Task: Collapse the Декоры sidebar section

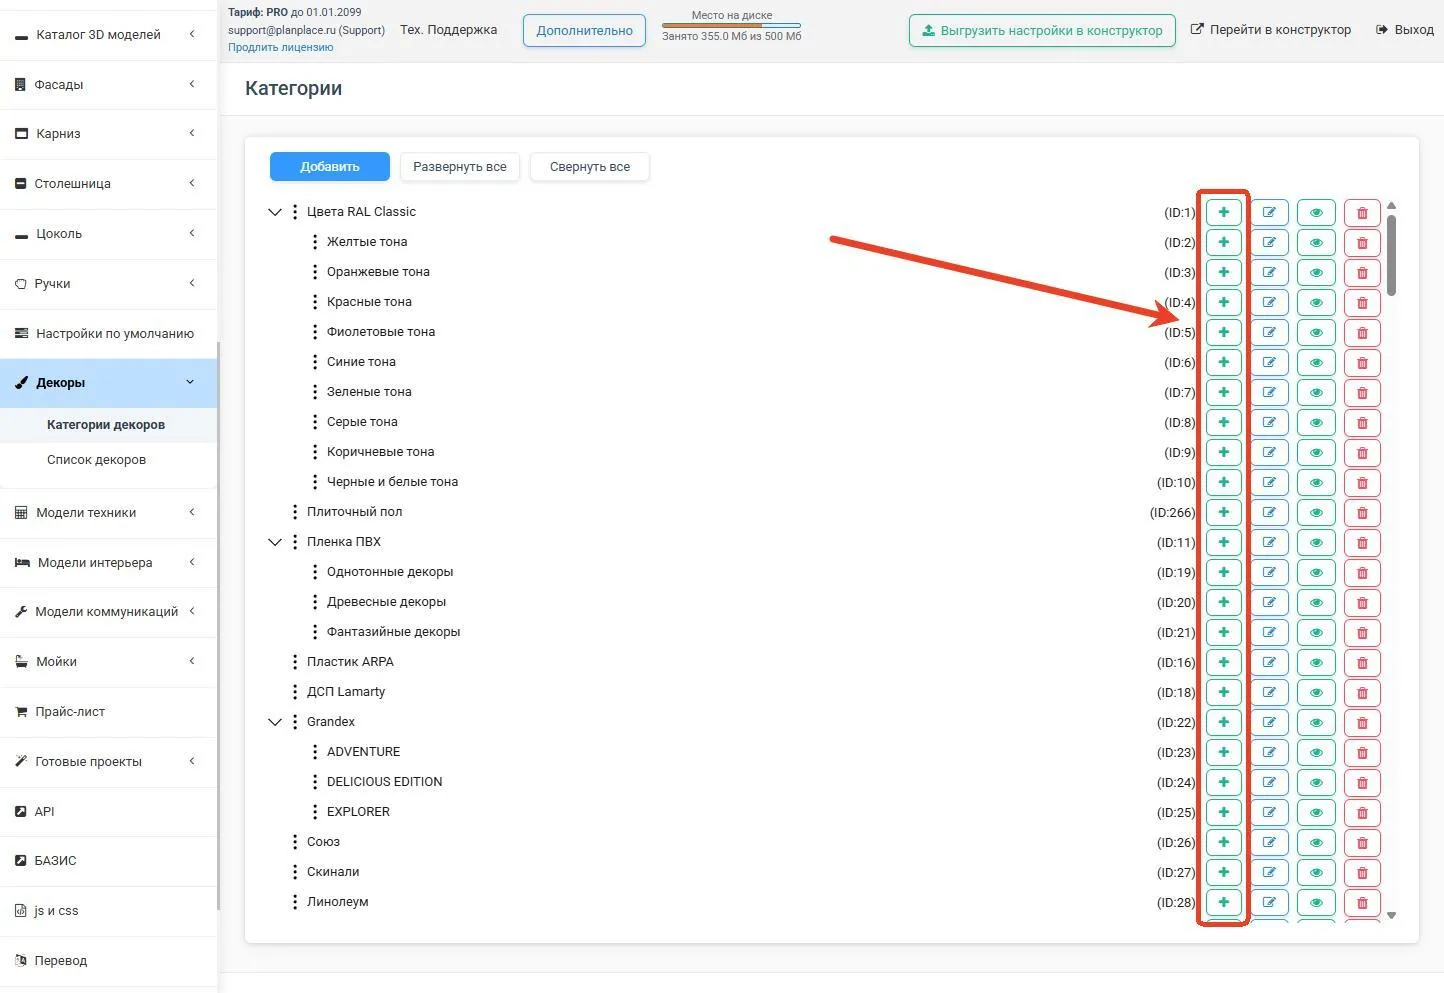Action: tap(108, 382)
